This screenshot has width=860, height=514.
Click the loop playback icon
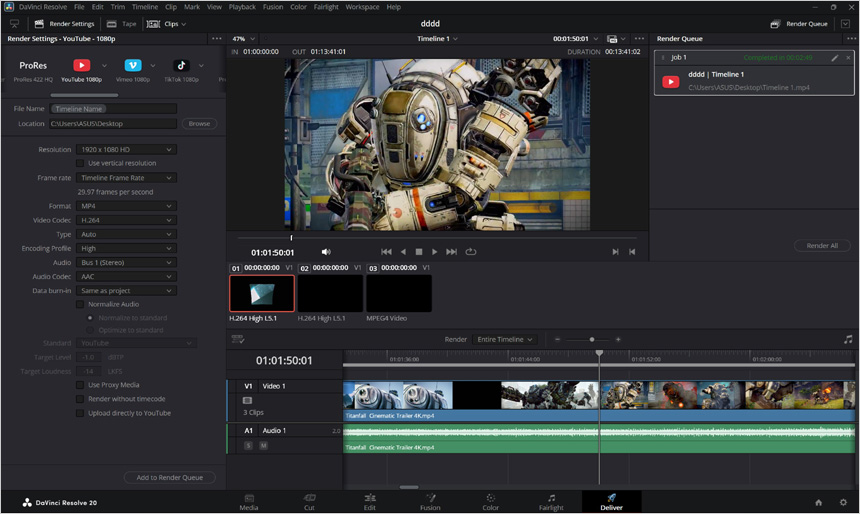[470, 252]
